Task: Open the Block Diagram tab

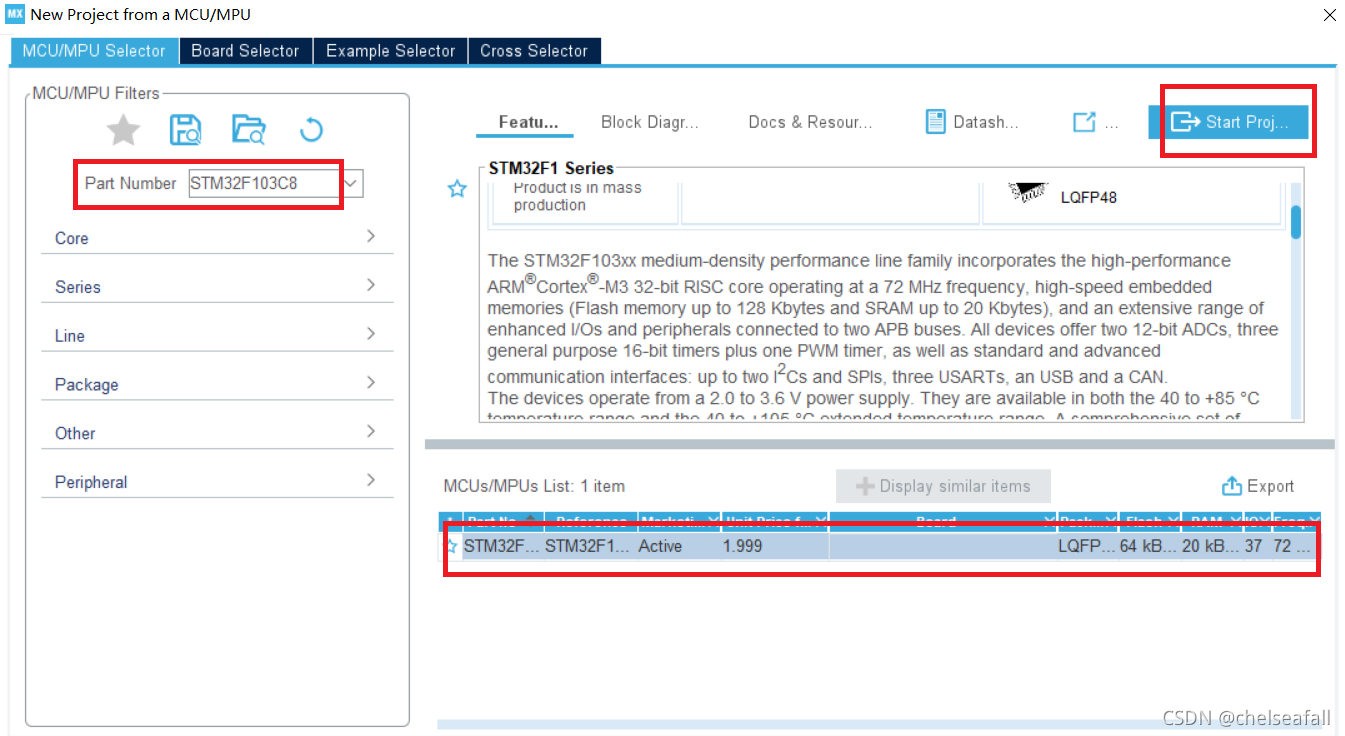Action: coord(650,122)
